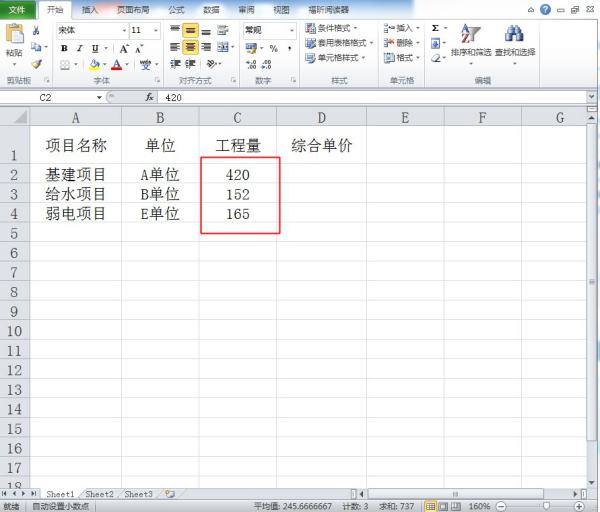Open 单元格样式 cell styles menu
Image resolution: width=600 pixels, height=512 pixels.
pos(335,58)
